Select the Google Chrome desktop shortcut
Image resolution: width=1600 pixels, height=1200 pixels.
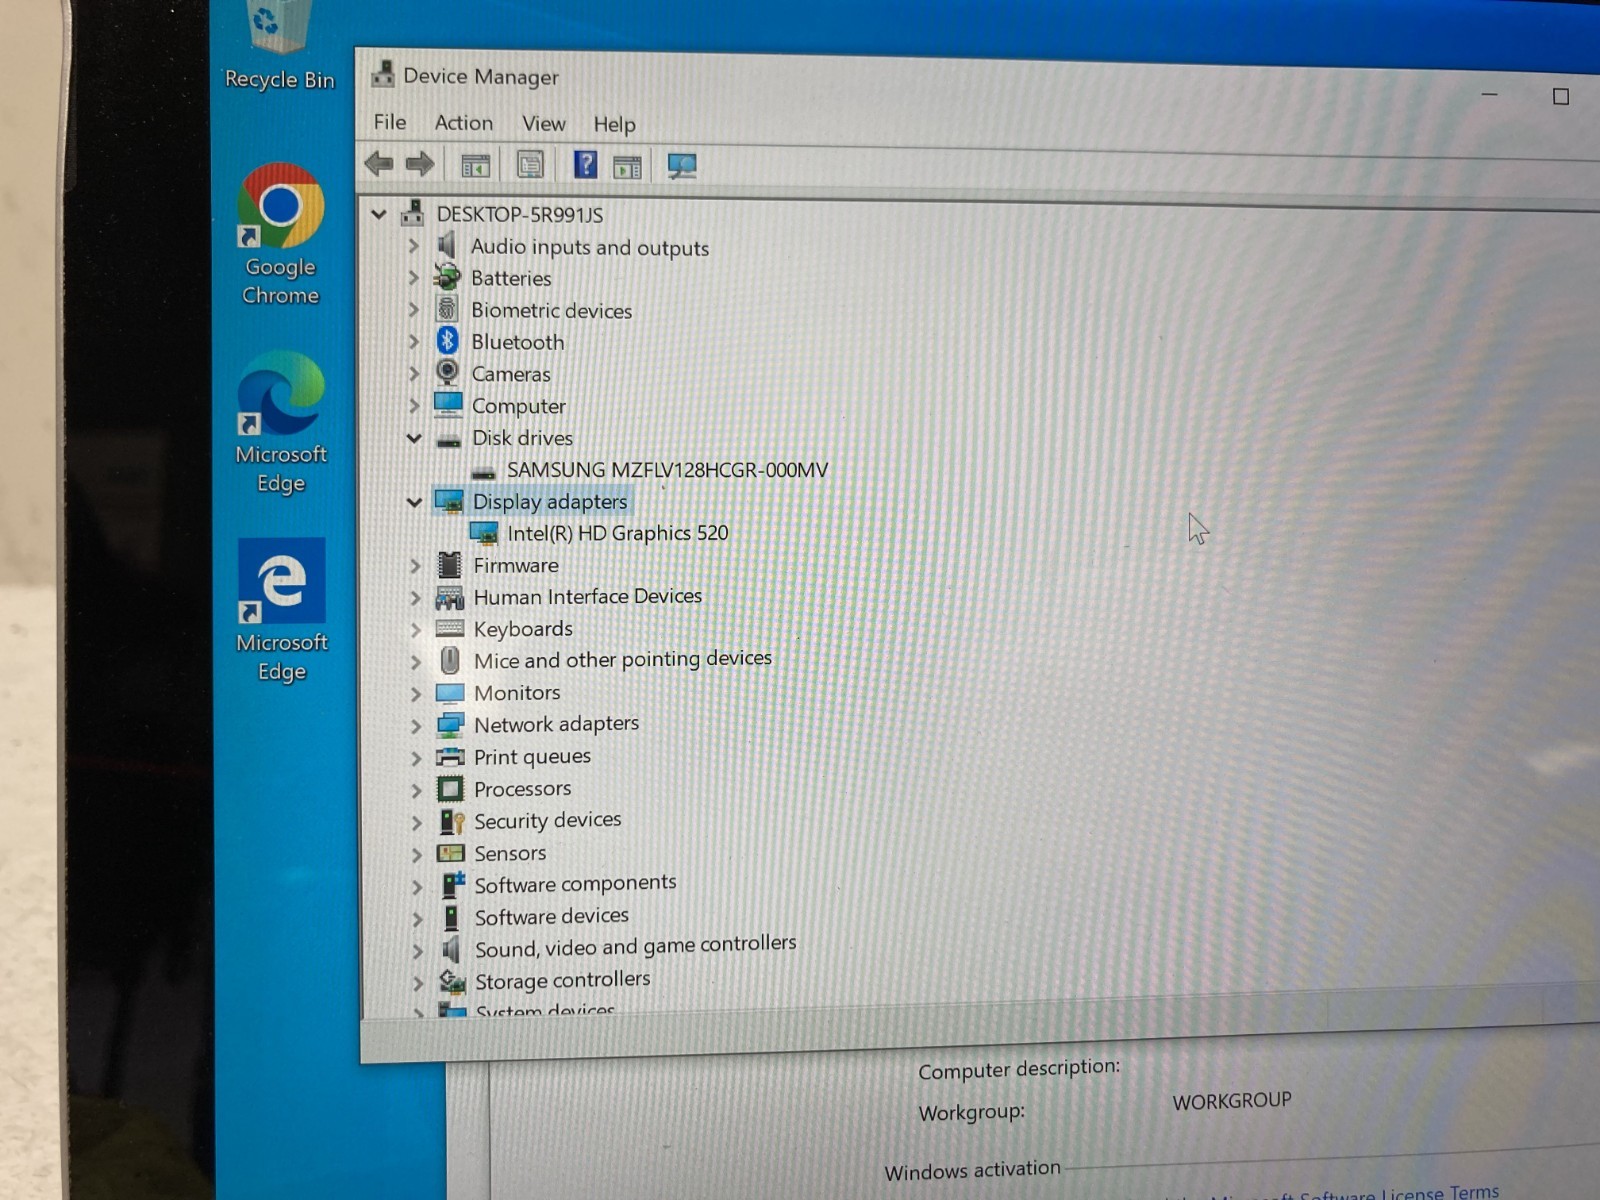point(280,235)
